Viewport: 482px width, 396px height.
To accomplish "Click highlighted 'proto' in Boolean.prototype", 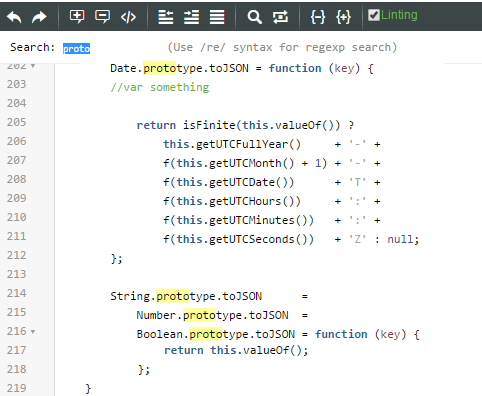I will 206,334.
